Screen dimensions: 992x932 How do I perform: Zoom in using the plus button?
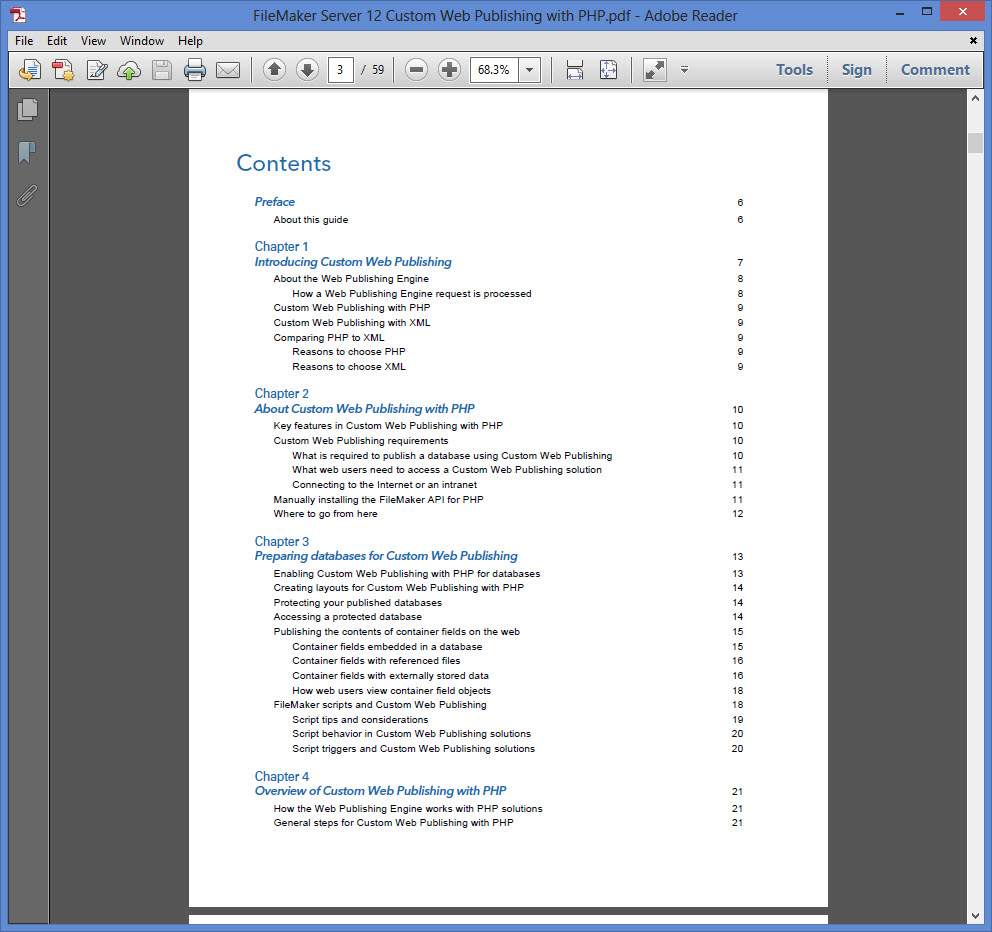tap(449, 69)
